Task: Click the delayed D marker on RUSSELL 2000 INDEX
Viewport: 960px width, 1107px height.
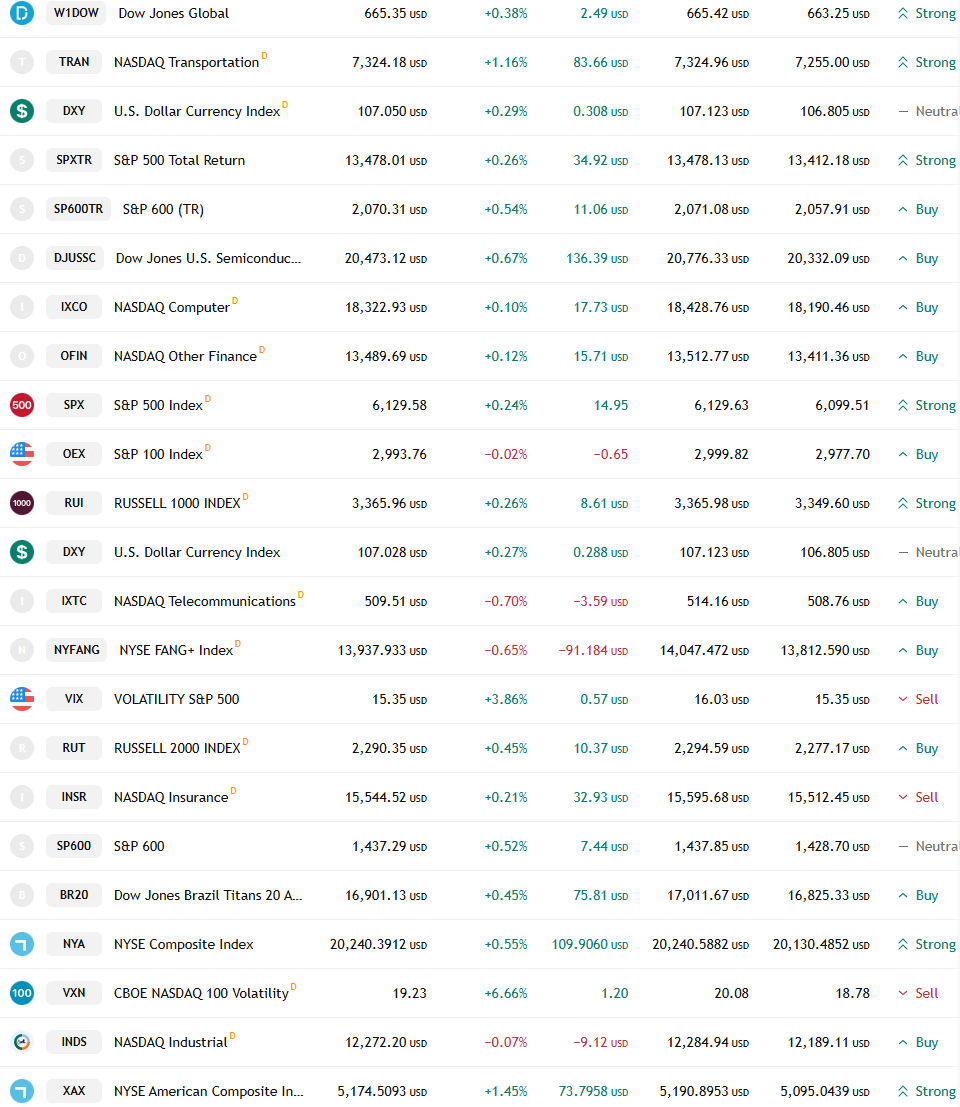Action: click(x=246, y=741)
